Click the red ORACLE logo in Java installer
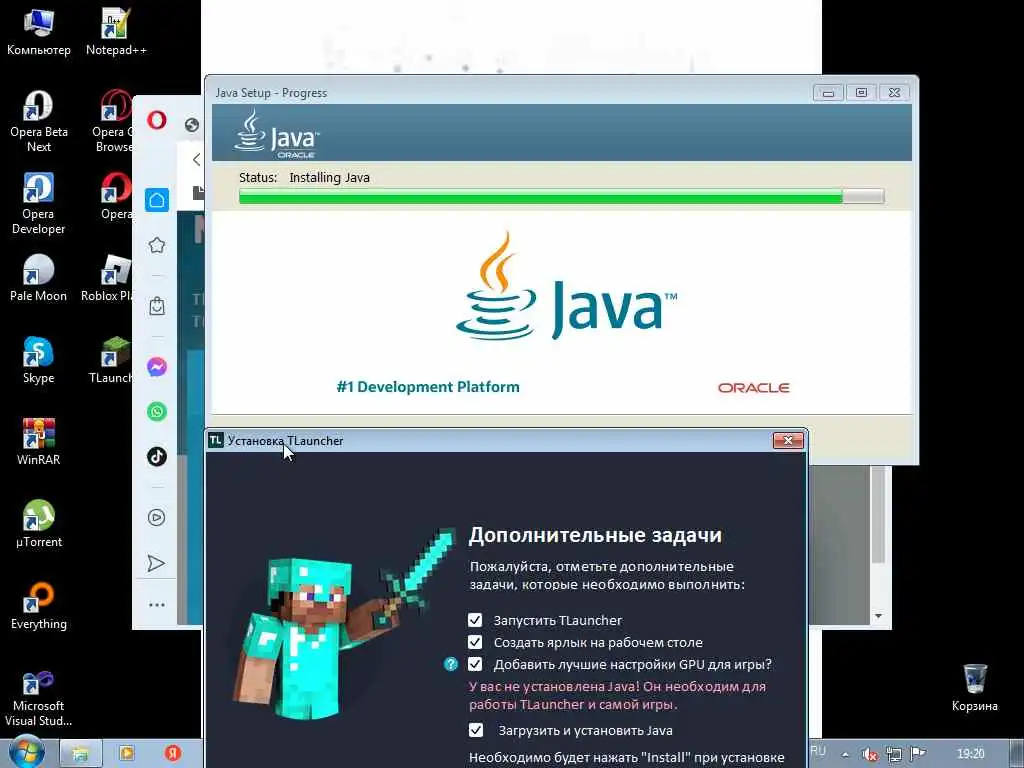The height and width of the screenshot is (768, 1024). pyautogui.click(x=754, y=388)
